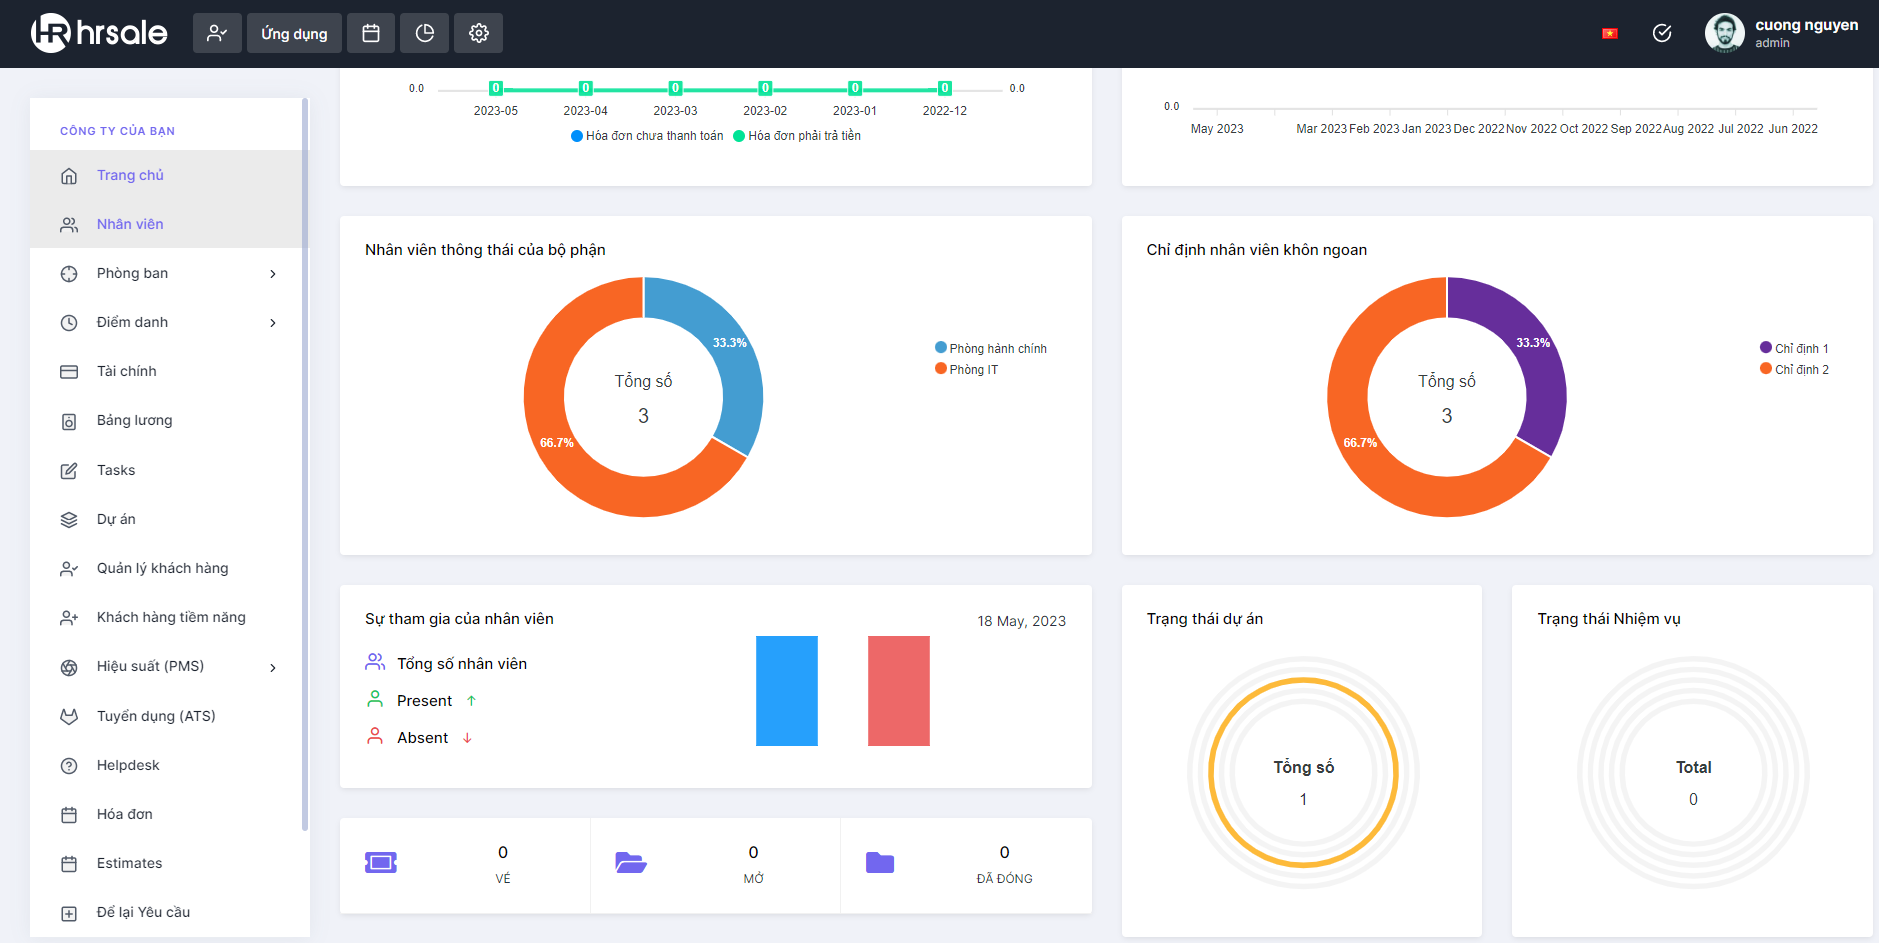Click the sidebar vertical scrollbar
1879x943 pixels.
305,465
